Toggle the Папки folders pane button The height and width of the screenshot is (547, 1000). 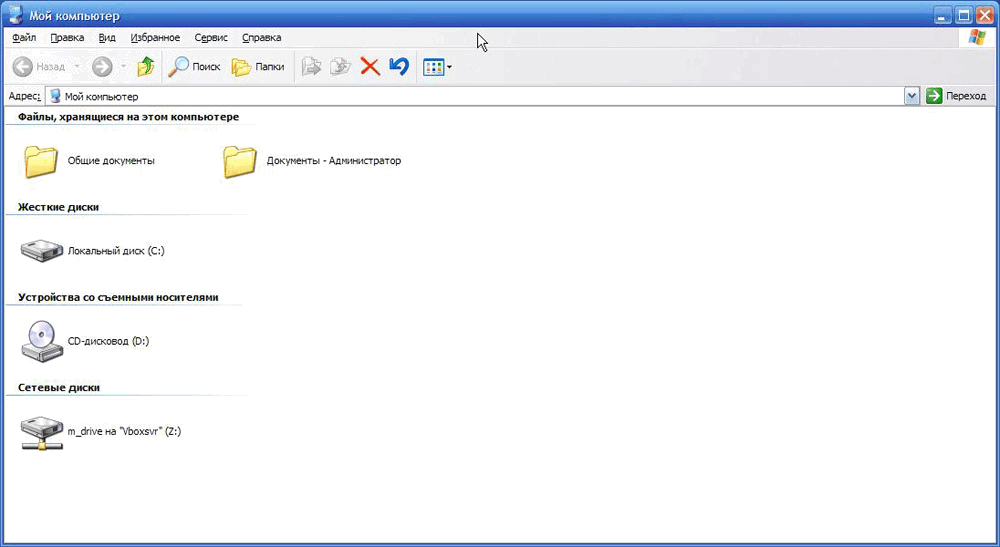click(258, 67)
